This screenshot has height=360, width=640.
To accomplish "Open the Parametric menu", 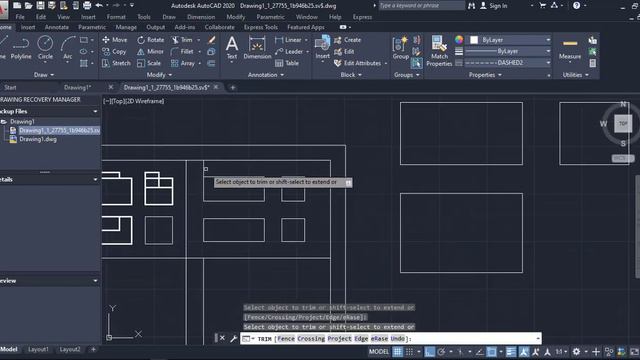I will click(270, 17).
